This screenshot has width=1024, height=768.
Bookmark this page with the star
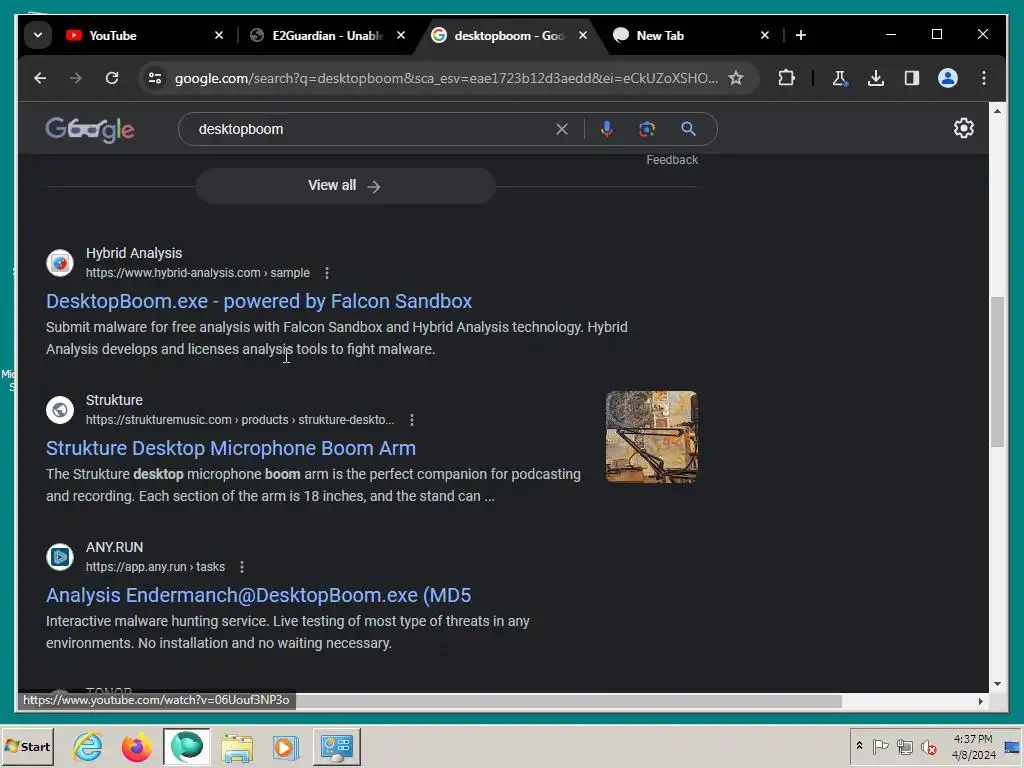(x=736, y=78)
